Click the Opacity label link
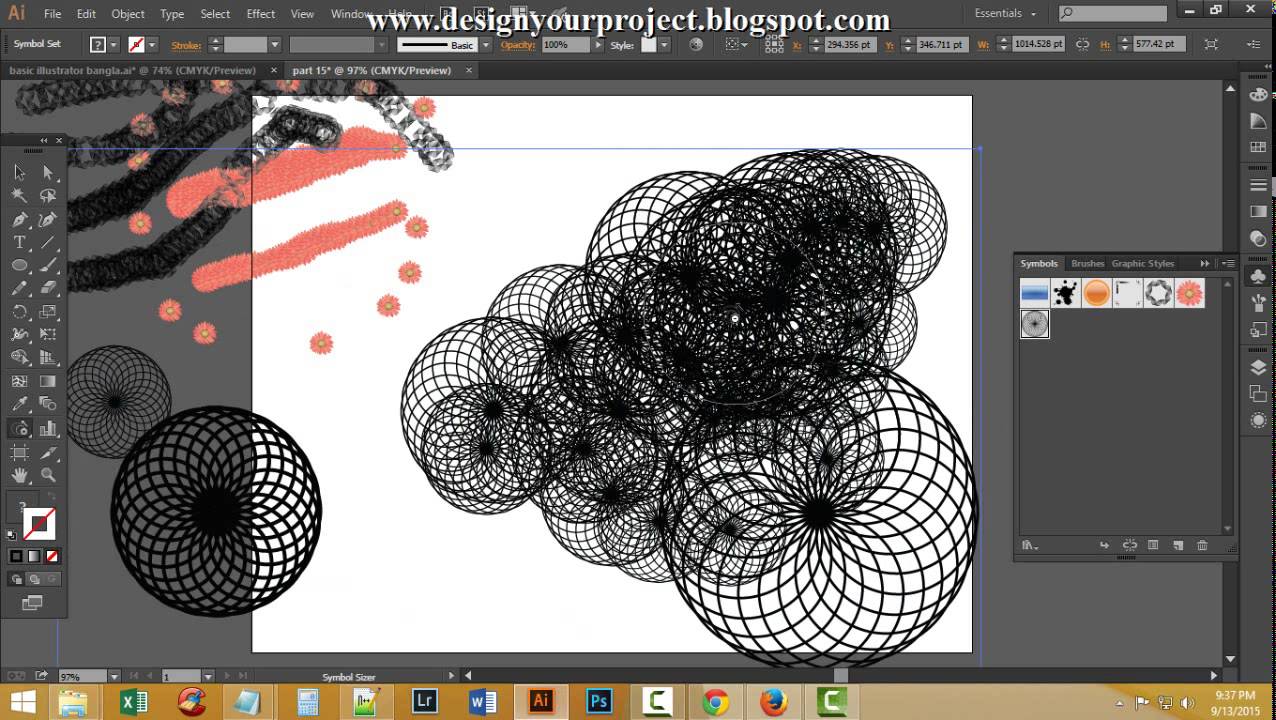This screenshot has height=720, width=1276. coord(518,45)
